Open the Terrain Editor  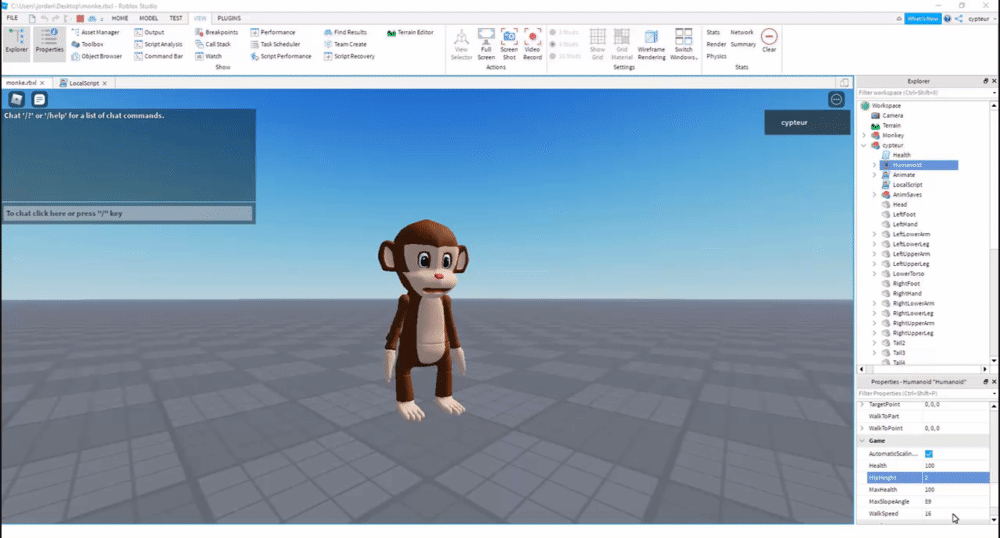pos(410,32)
